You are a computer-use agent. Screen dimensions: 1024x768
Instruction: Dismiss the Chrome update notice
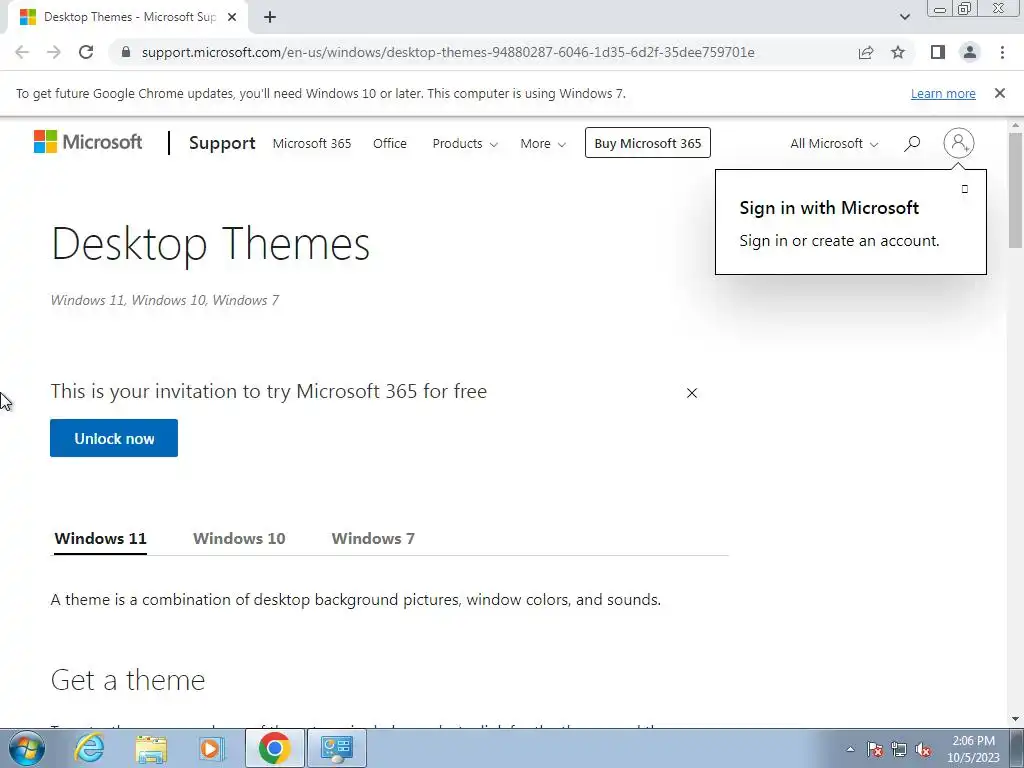pos(1000,93)
